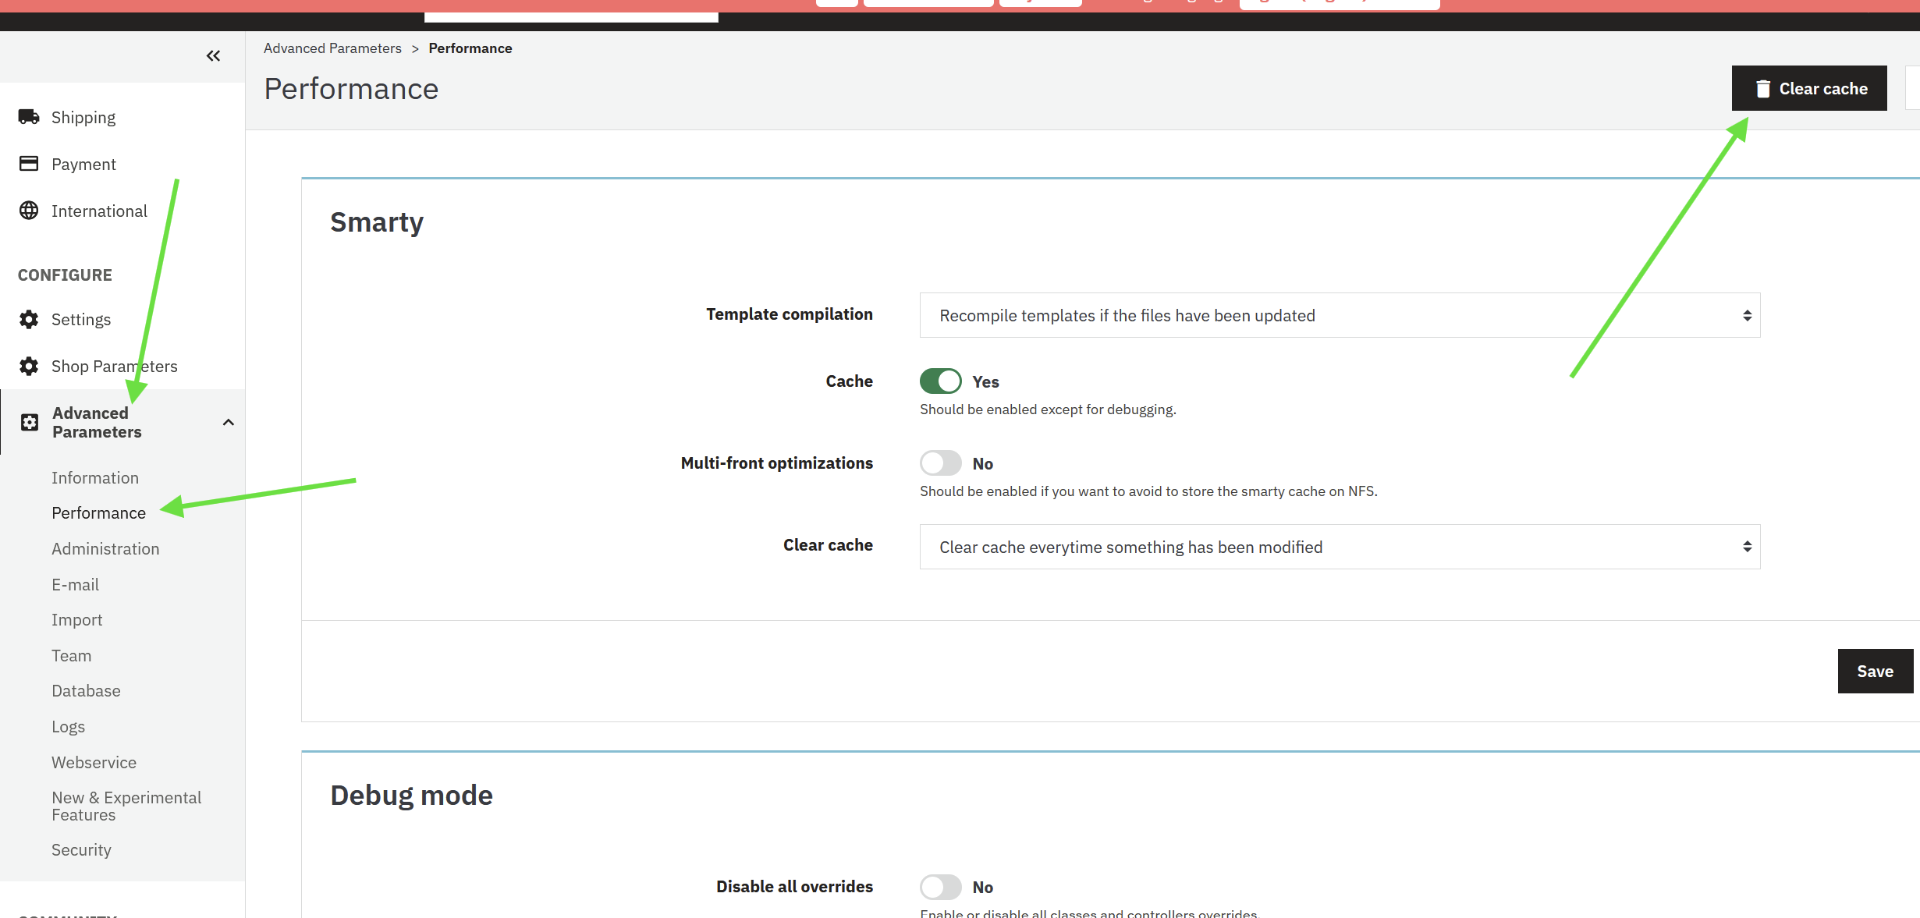Click the Settings gear icon

coord(29,319)
